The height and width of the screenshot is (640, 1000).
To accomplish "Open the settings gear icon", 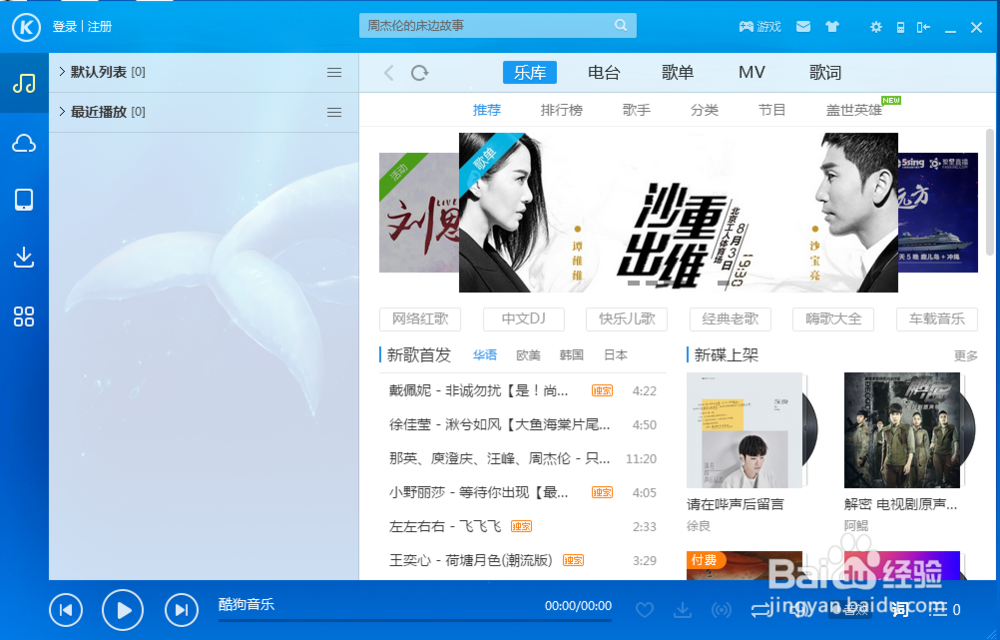I will click(x=876, y=27).
